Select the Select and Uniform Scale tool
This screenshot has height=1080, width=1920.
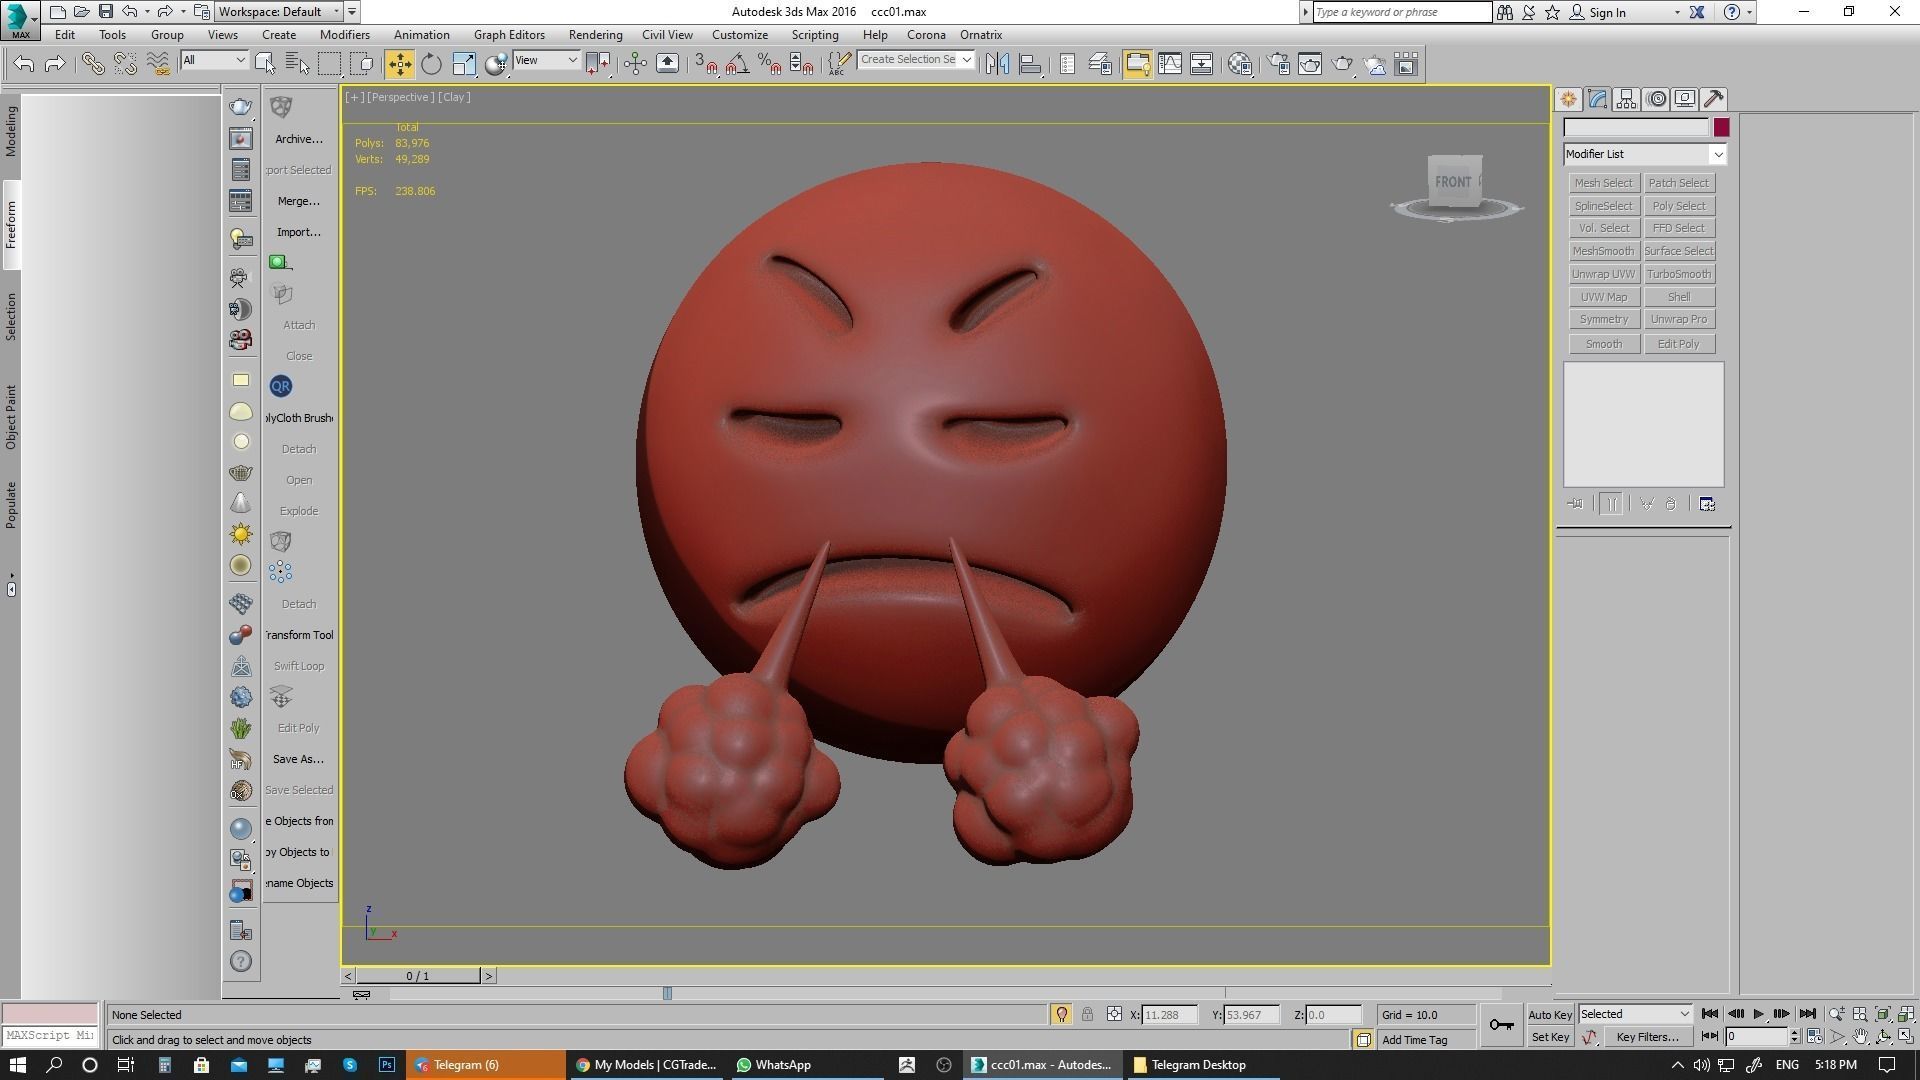(x=464, y=64)
